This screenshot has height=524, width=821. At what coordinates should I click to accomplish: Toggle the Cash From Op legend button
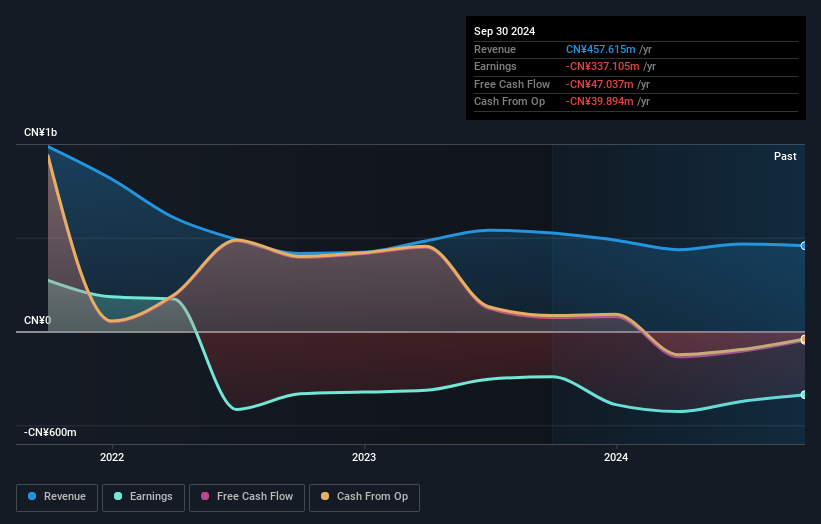point(364,497)
